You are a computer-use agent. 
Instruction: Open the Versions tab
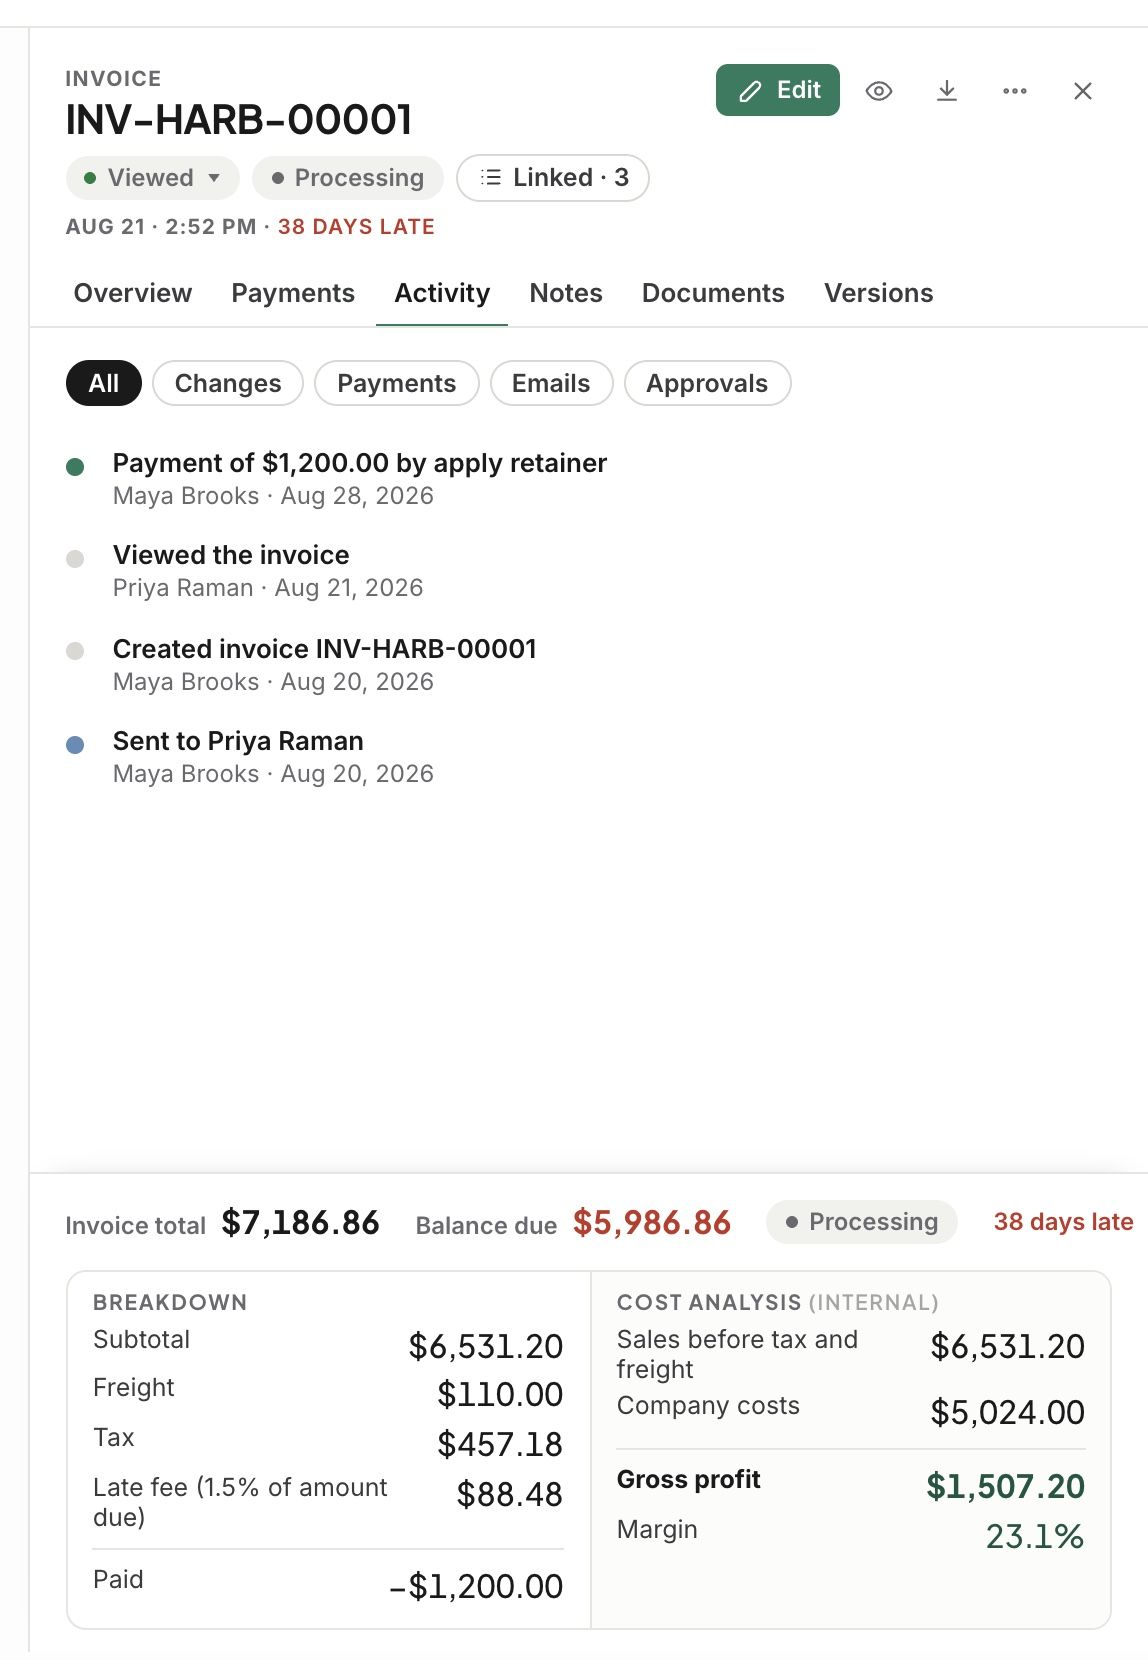(879, 293)
